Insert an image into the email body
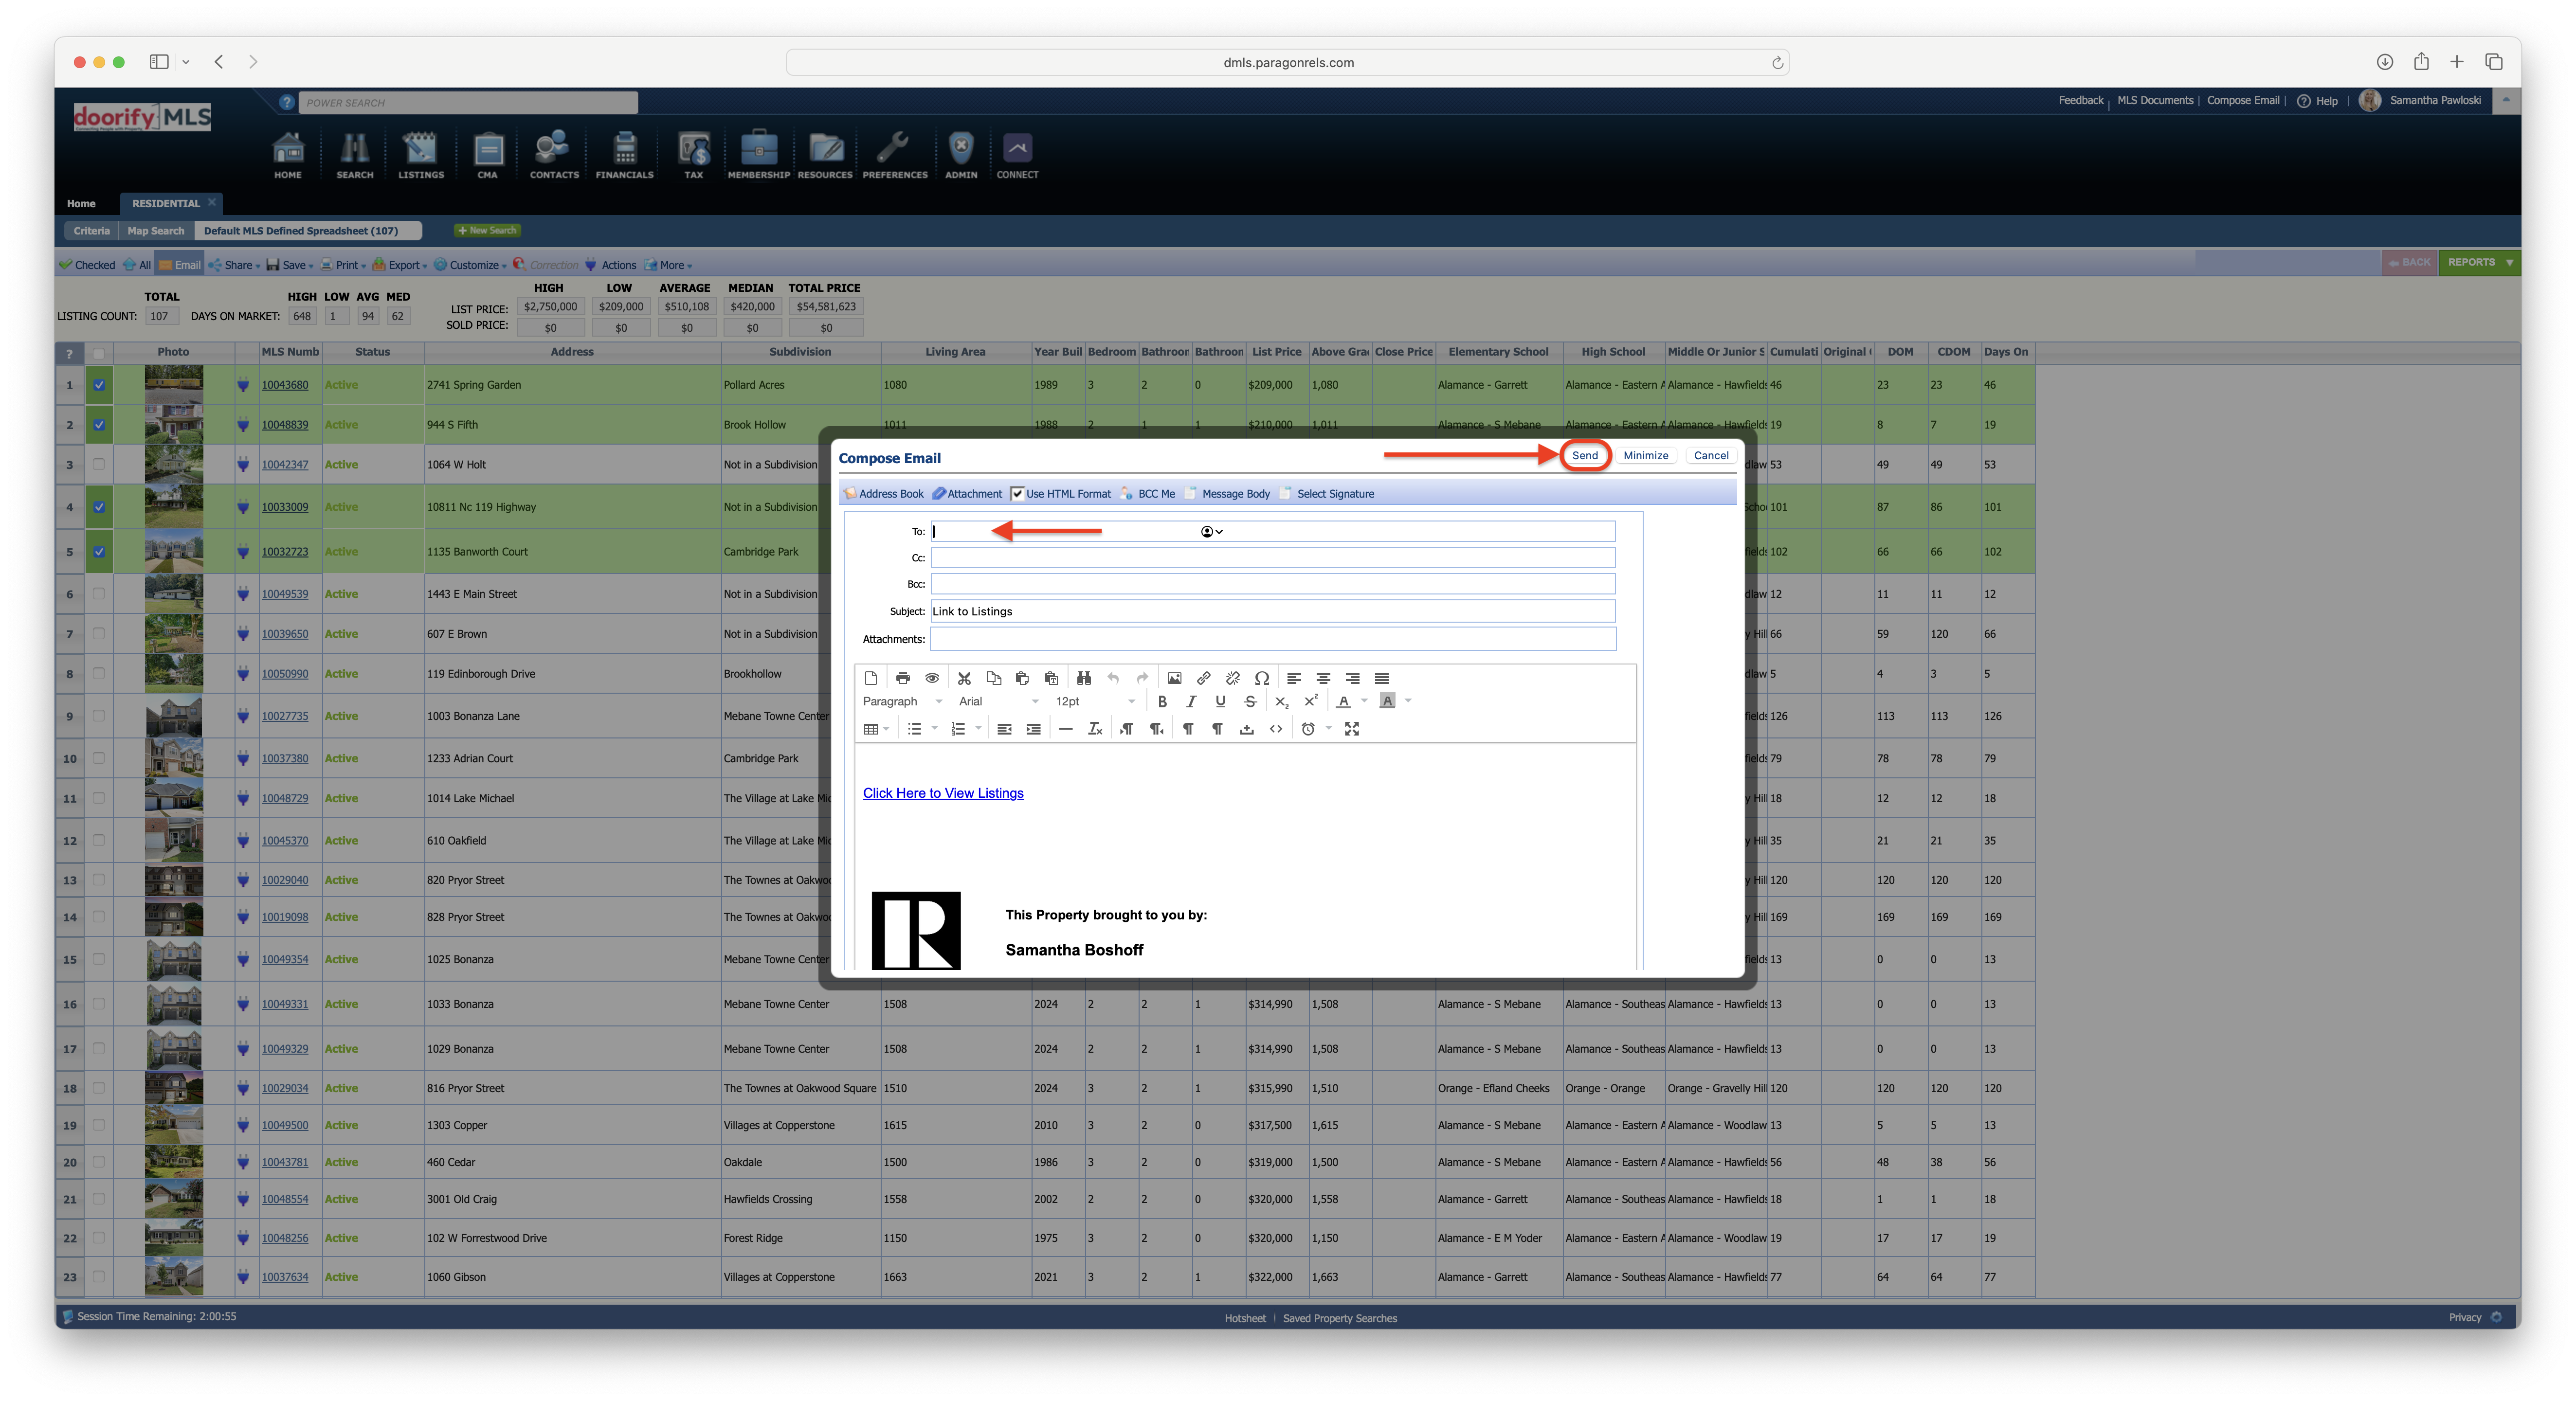 coord(1174,678)
